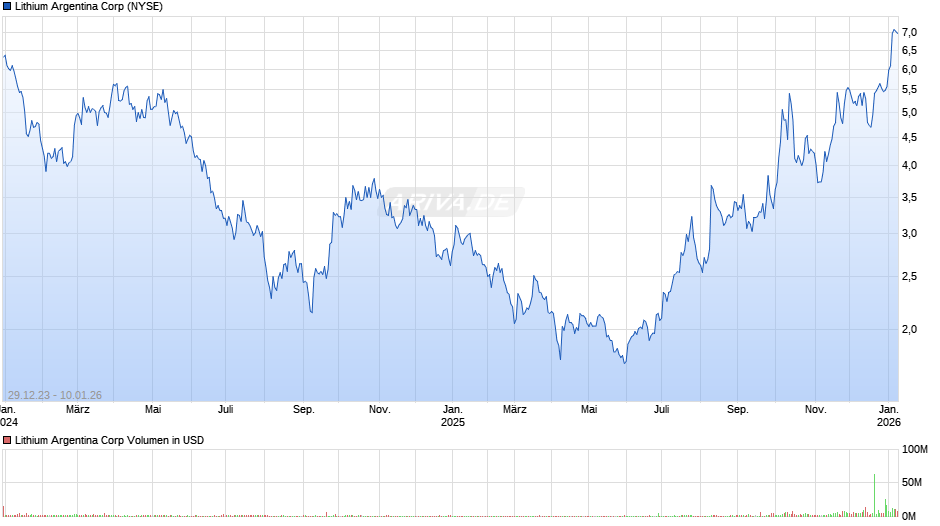Click the 50M volume axis label
940x526 pixels.
point(912,483)
